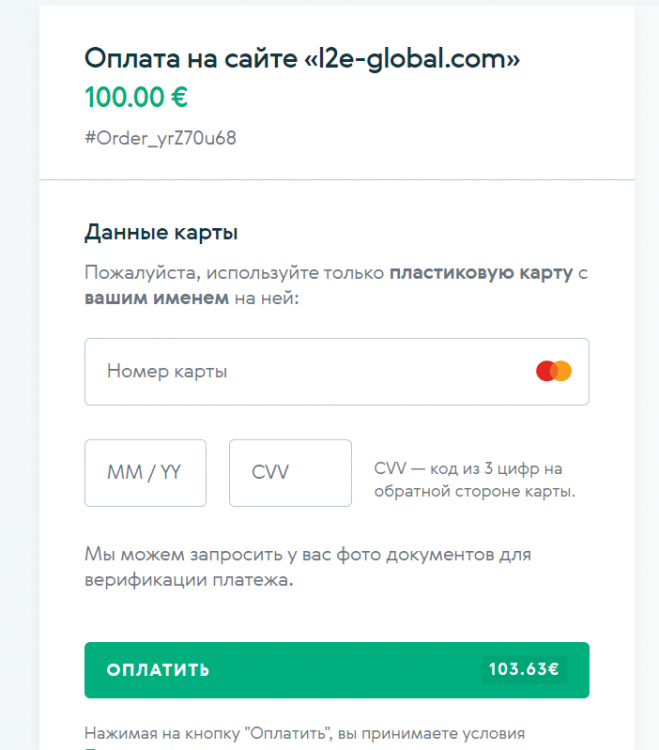Click the MM / YY expiry field
Image resolution: width=659 pixels, height=750 pixels.
[x=145, y=473]
